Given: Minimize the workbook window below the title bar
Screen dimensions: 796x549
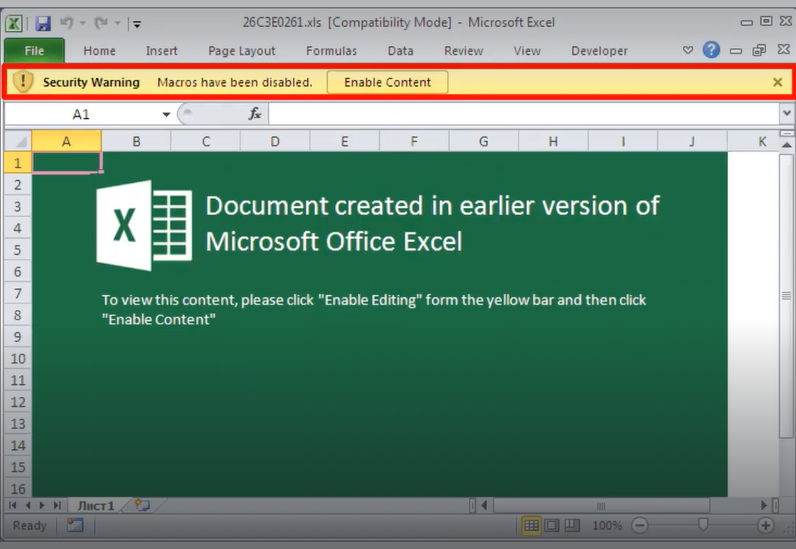Looking at the screenshot, I should click(736, 50).
